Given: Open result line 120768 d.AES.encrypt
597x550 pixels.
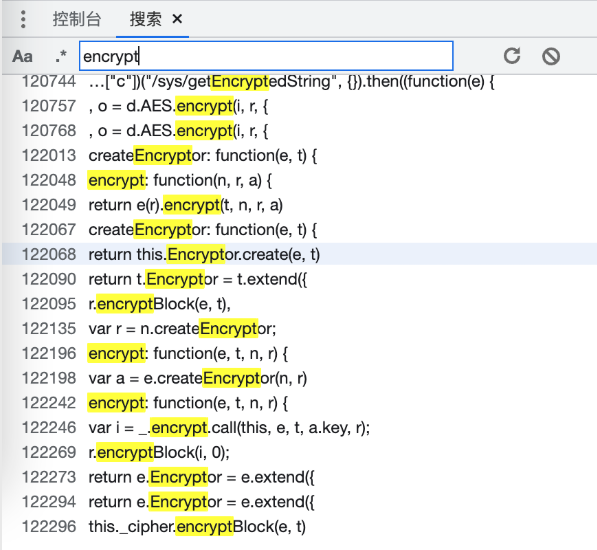Looking at the screenshot, I should coord(299,131).
